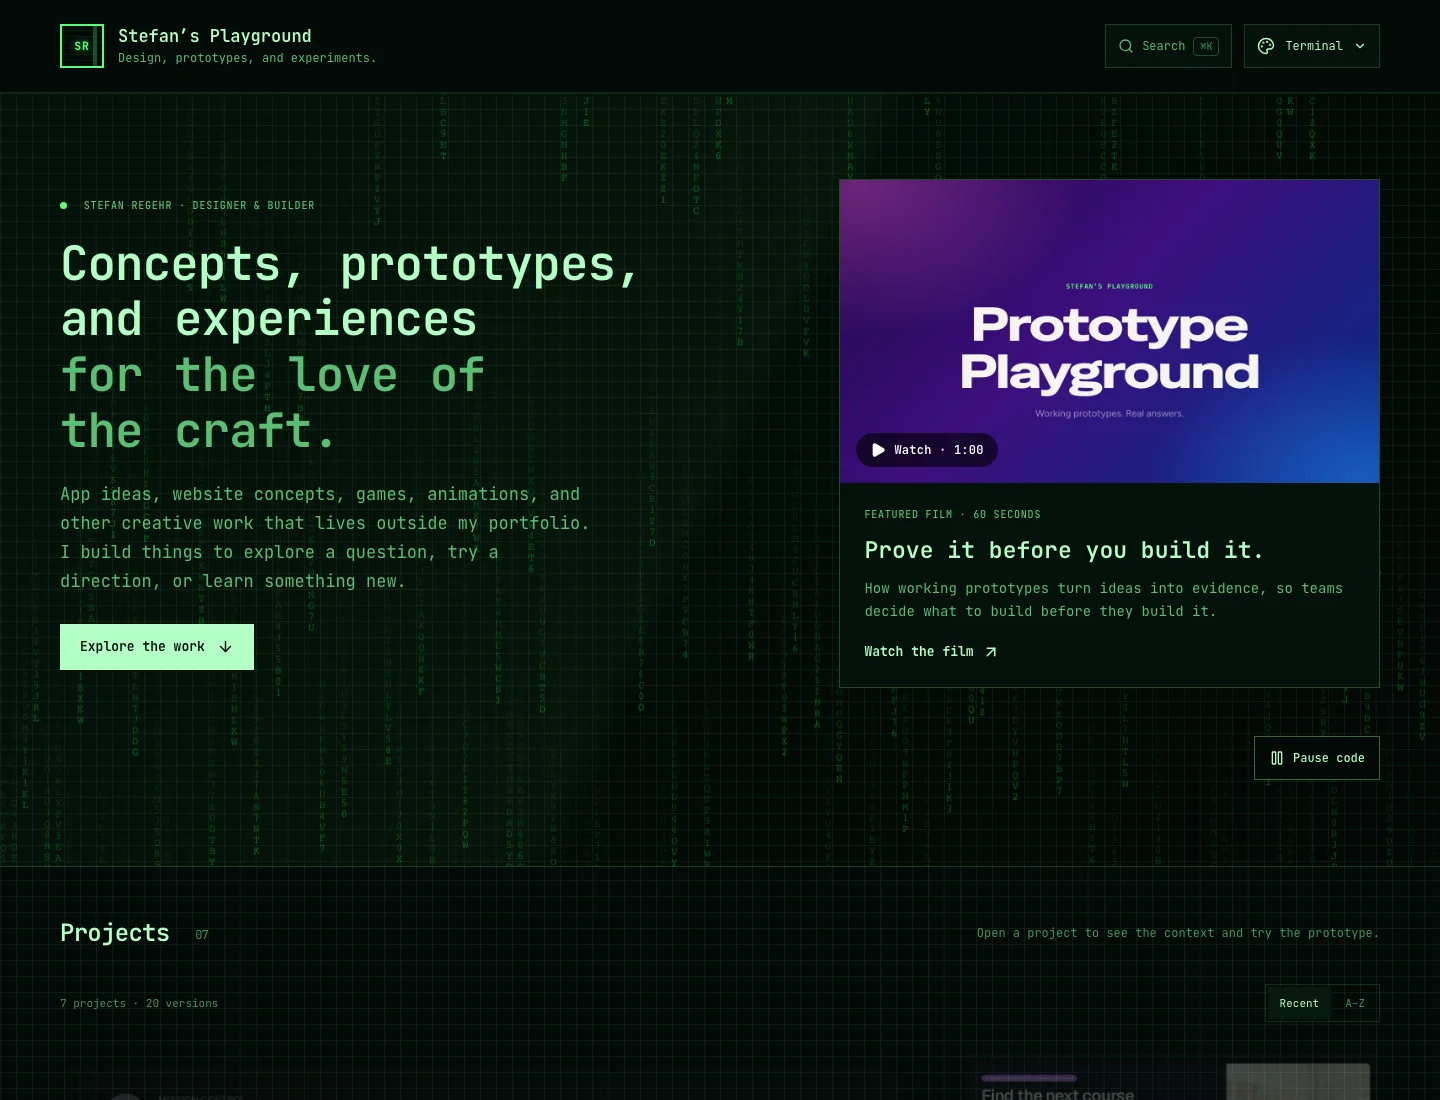Click the green status dot beside Stefan Regehr
1440x1100 pixels.
64,205
